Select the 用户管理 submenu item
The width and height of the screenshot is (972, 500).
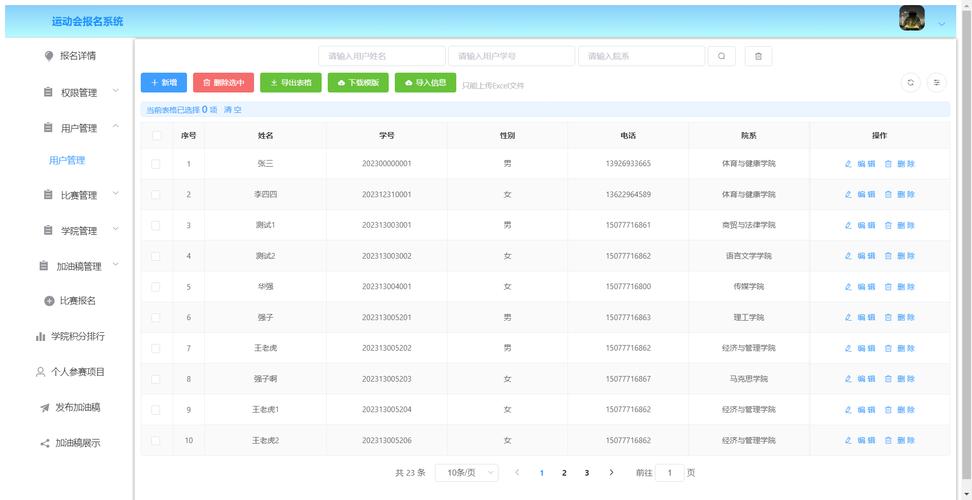pyautogui.click(x=67, y=160)
